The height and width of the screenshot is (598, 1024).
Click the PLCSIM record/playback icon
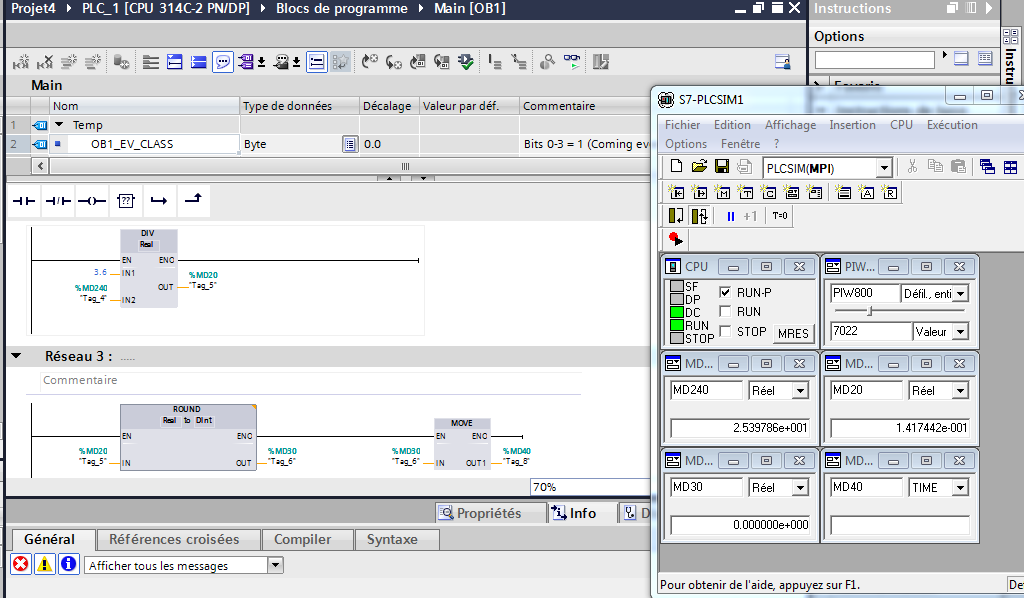(676, 239)
